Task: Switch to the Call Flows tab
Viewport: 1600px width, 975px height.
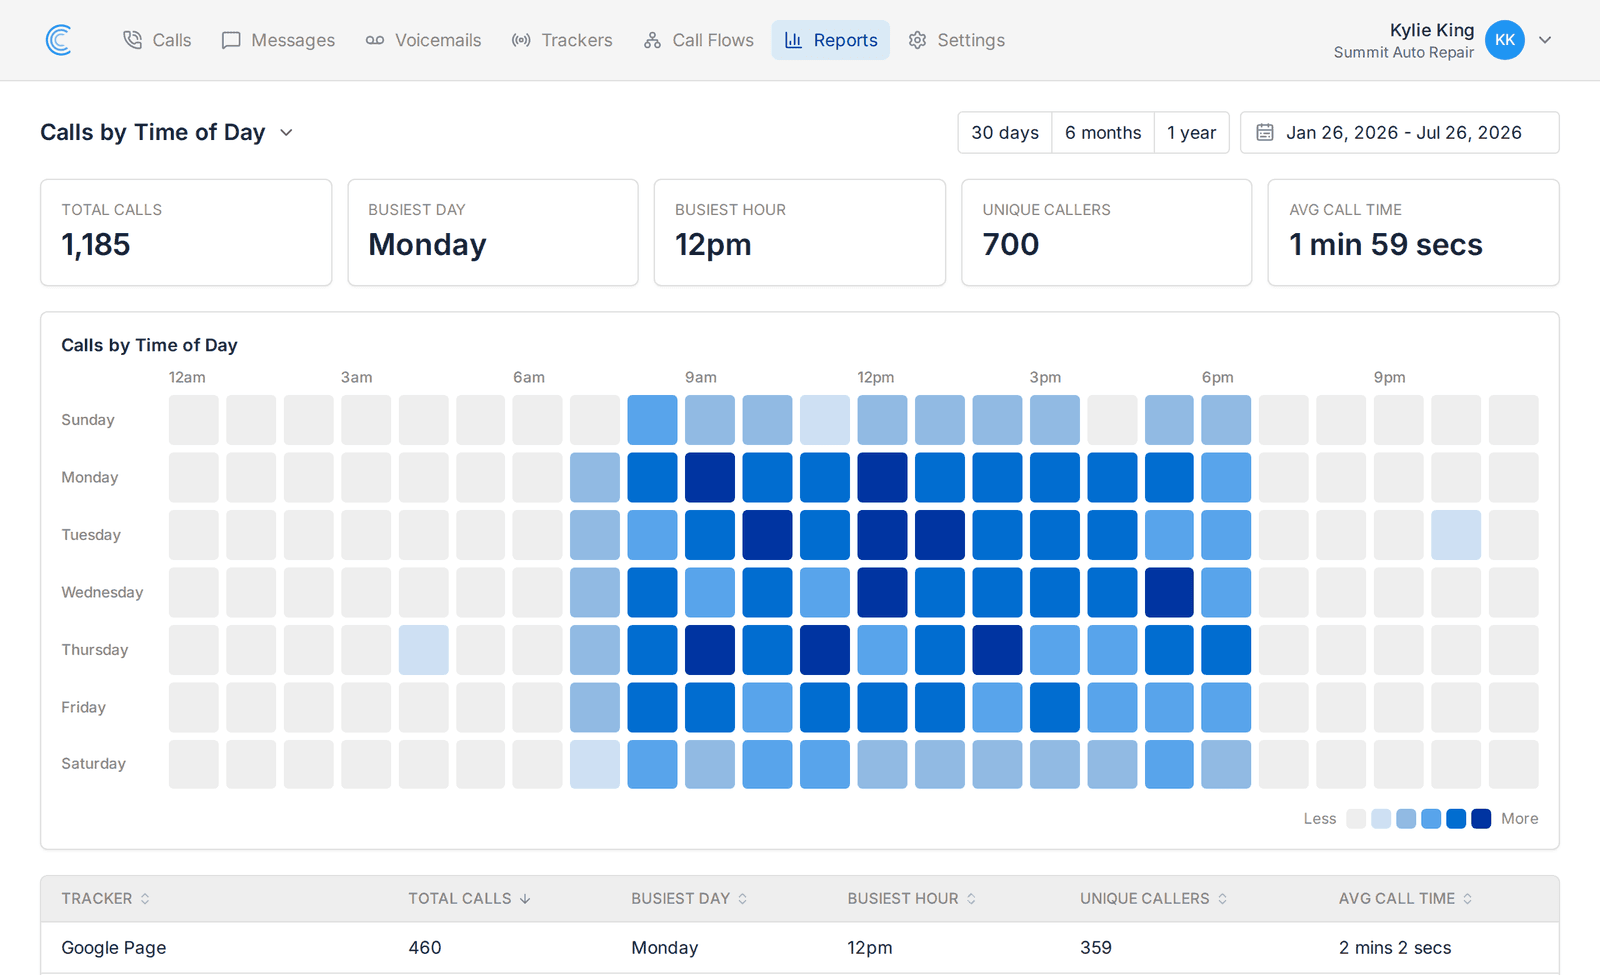Action: click(x=699, y=40)
